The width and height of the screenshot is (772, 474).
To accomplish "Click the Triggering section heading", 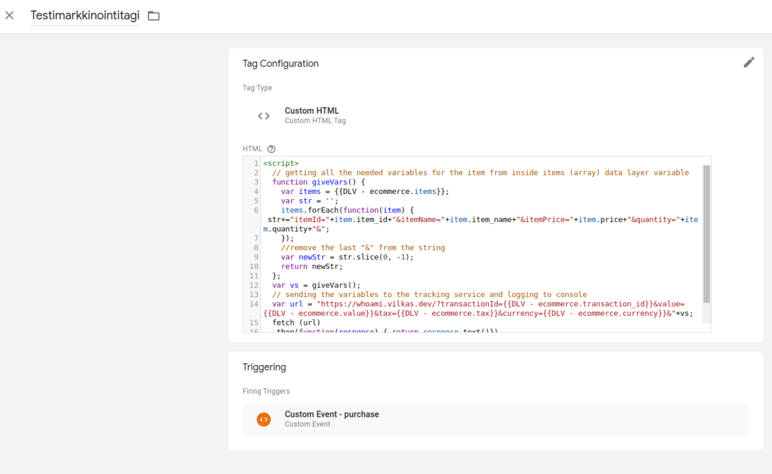I will [x=264, y=367].
